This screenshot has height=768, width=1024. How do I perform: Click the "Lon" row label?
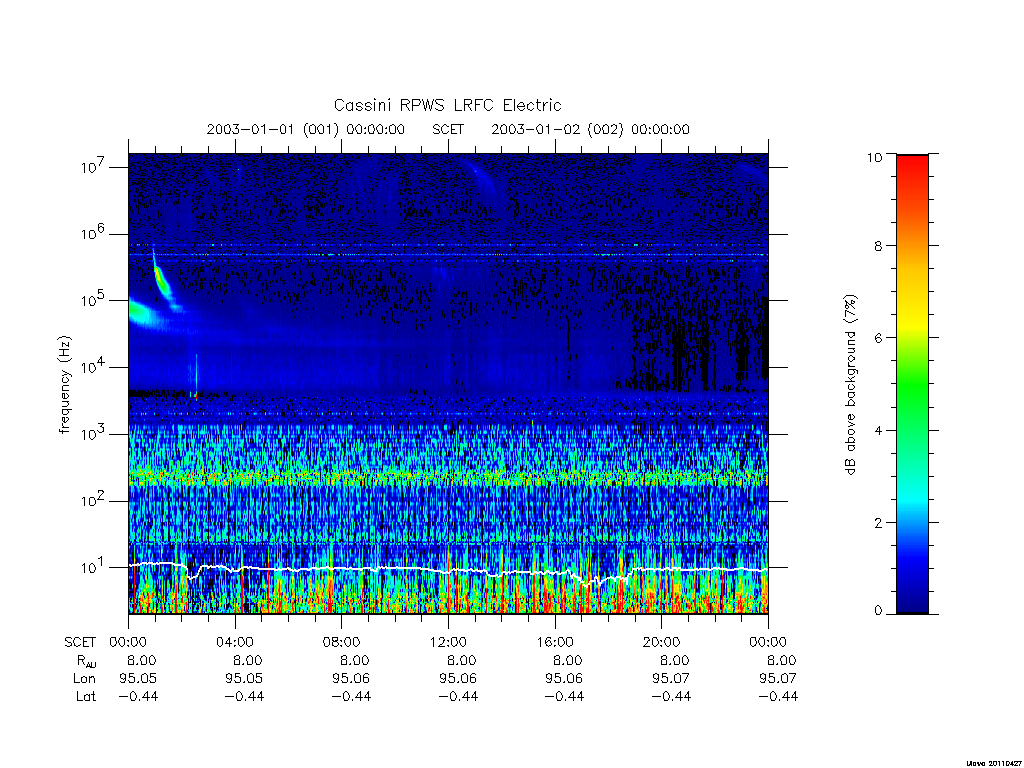pyautogui.click(x=84, y=679)
